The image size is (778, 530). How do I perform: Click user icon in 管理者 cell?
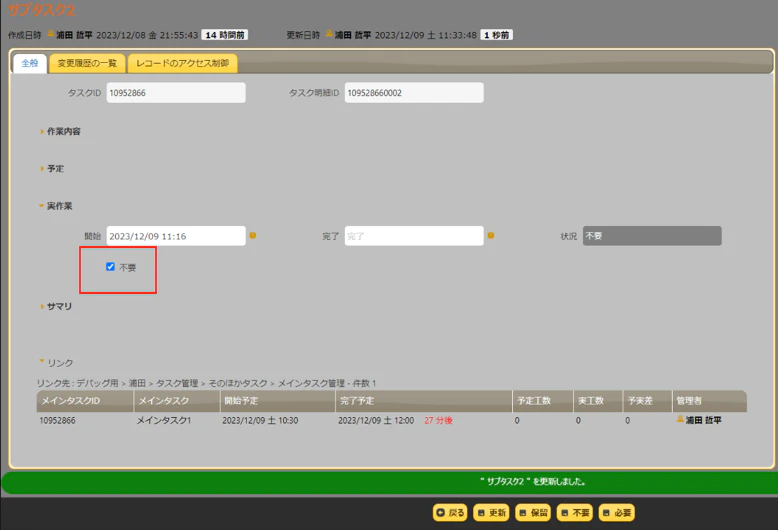(x=680, y=419)
